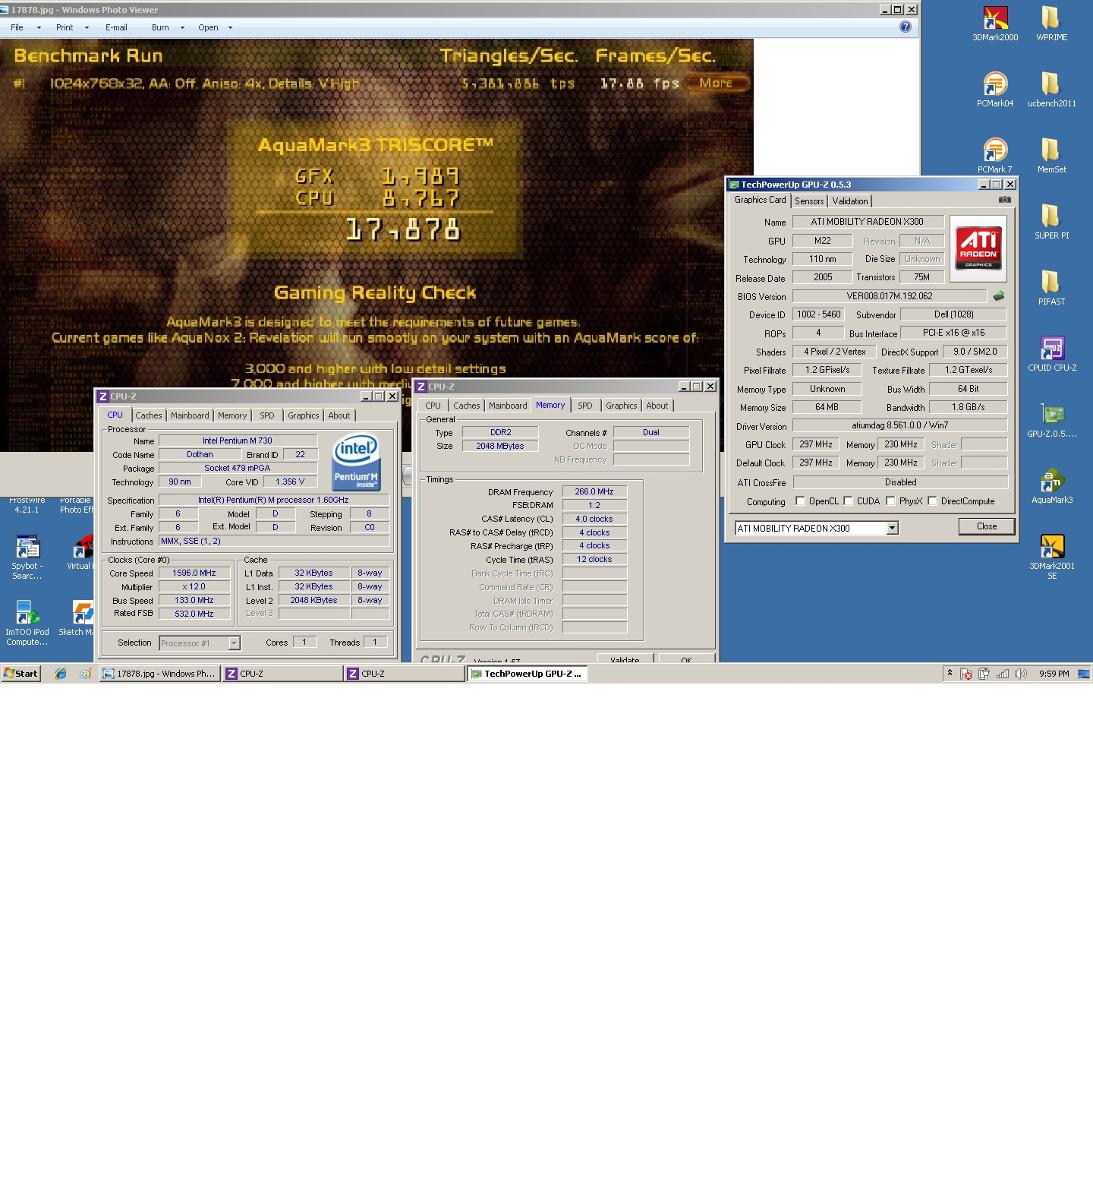Screen dimensions: 1093x1200
Task: Open the AquaMark3 desktop shortcut
Action: [1051, 486]
